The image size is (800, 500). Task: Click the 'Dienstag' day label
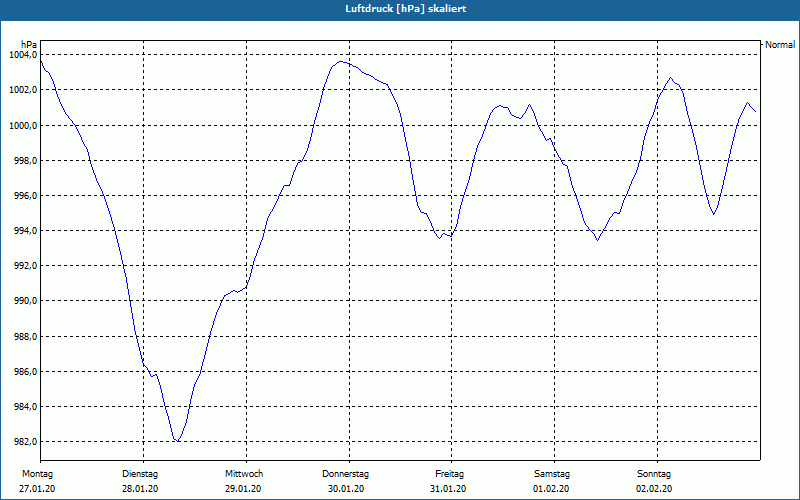(x=140, y=474)
